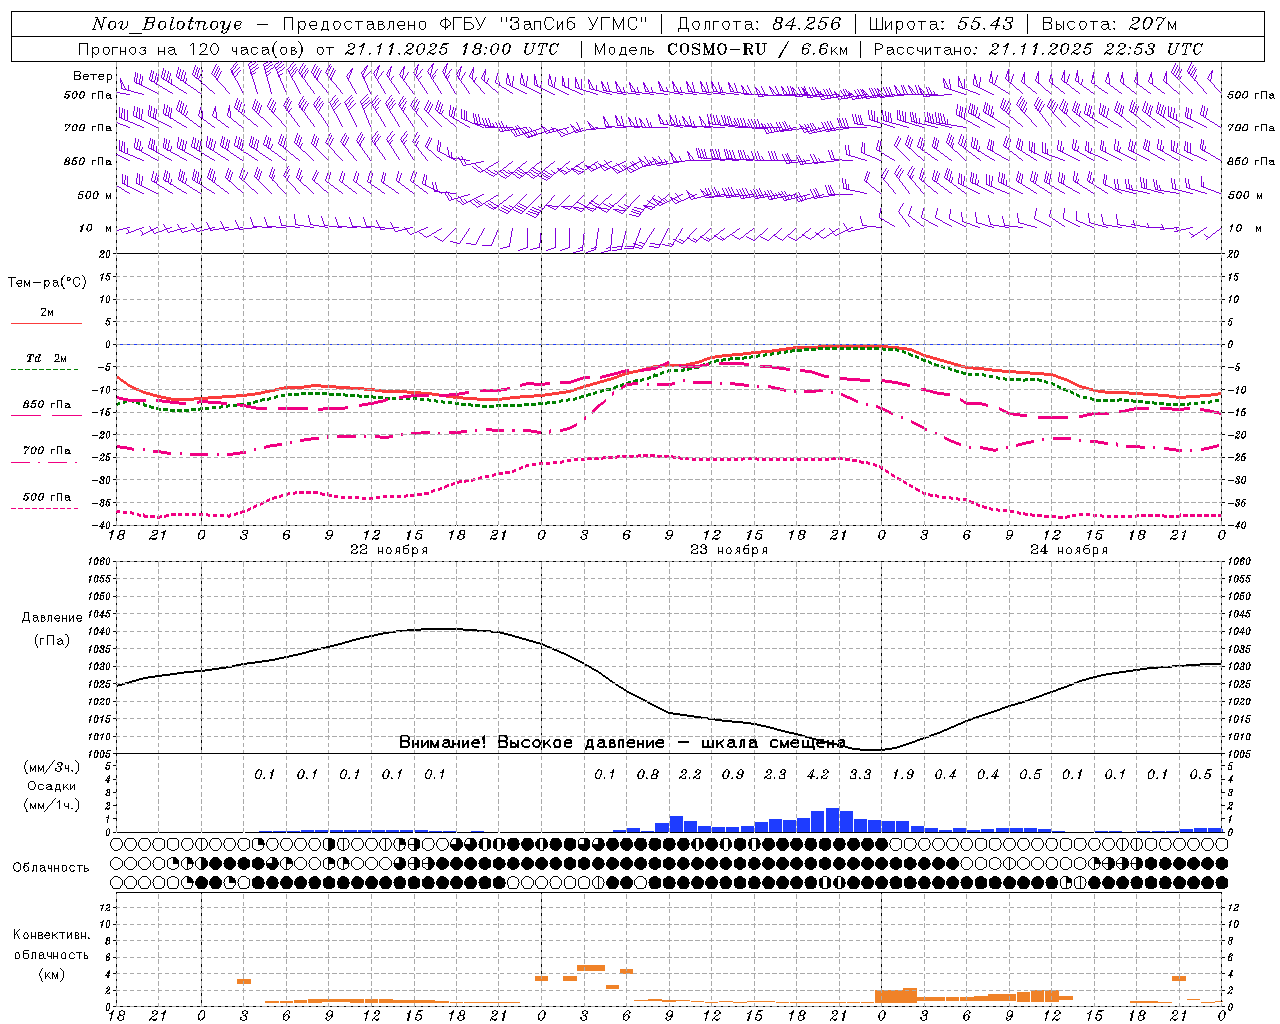
Task: Click the 2.3 precipitation value
Action: [x=775, y=774]
